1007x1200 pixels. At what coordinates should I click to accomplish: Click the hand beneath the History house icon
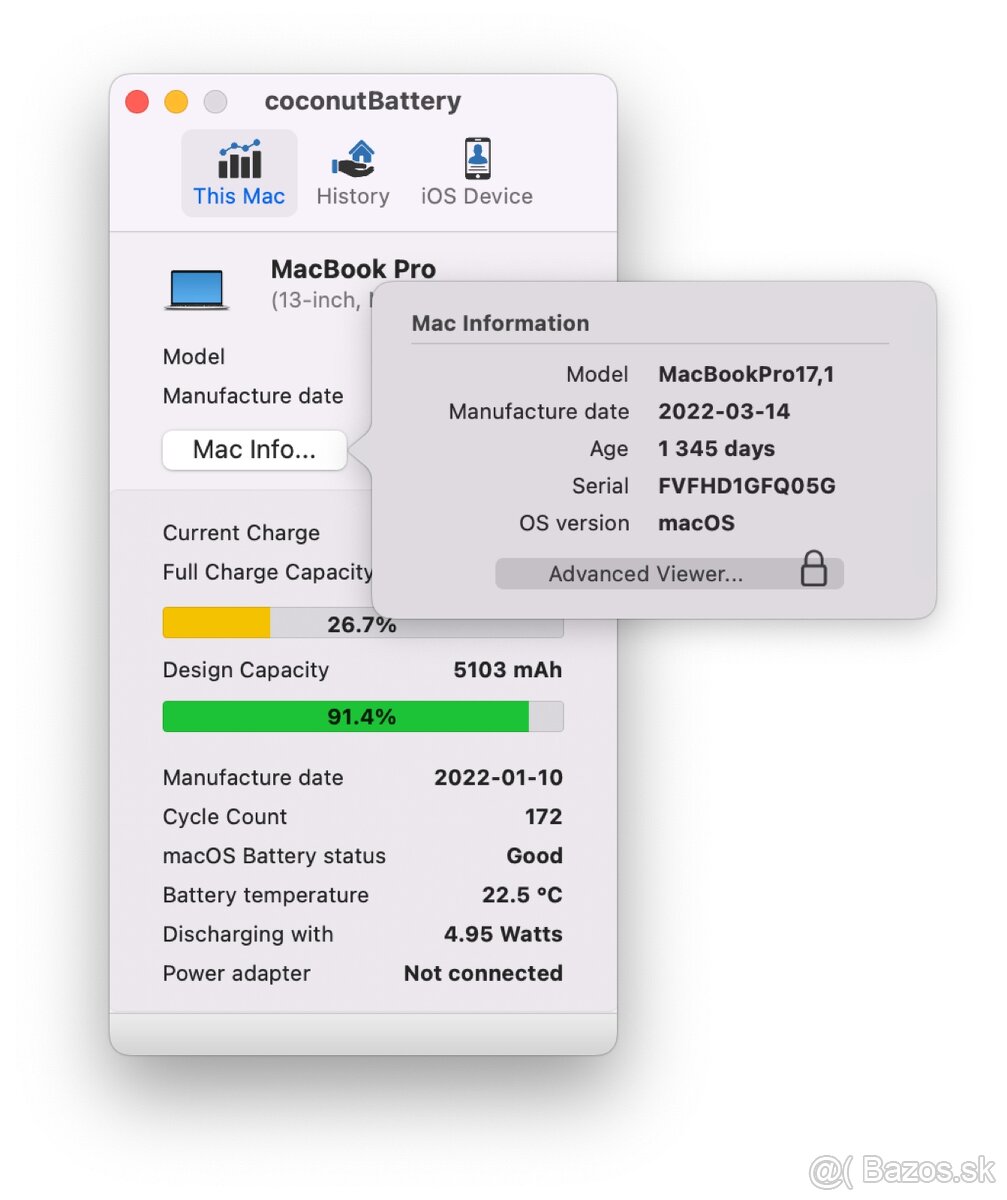click(x=352, y=168)
